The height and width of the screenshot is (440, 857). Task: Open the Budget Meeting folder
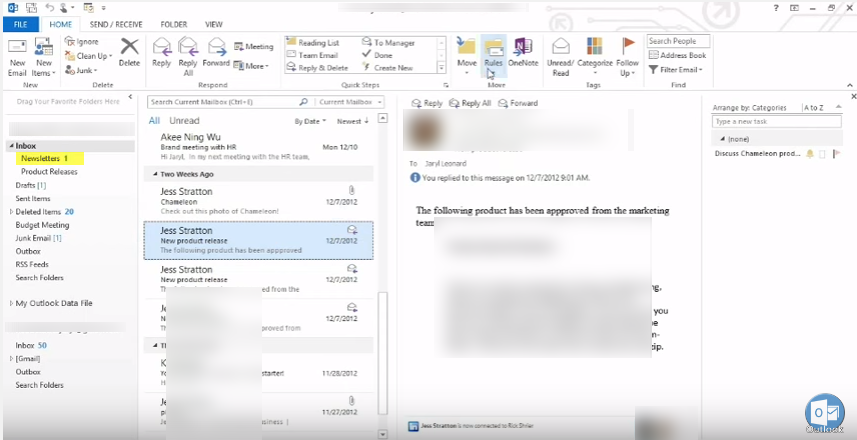pyautogui.click(x=42, y=225)
